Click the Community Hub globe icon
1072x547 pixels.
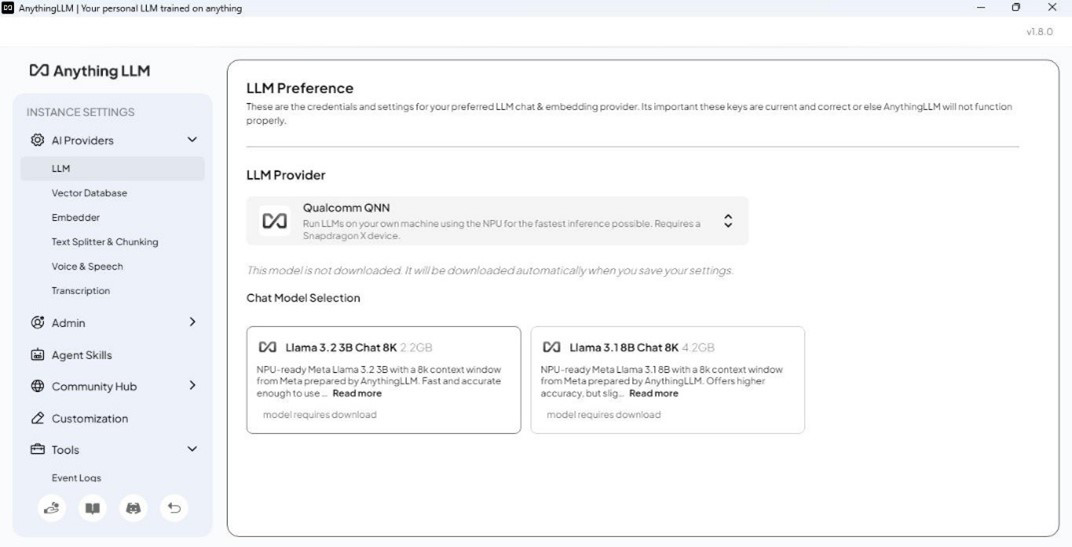(38, 386)
